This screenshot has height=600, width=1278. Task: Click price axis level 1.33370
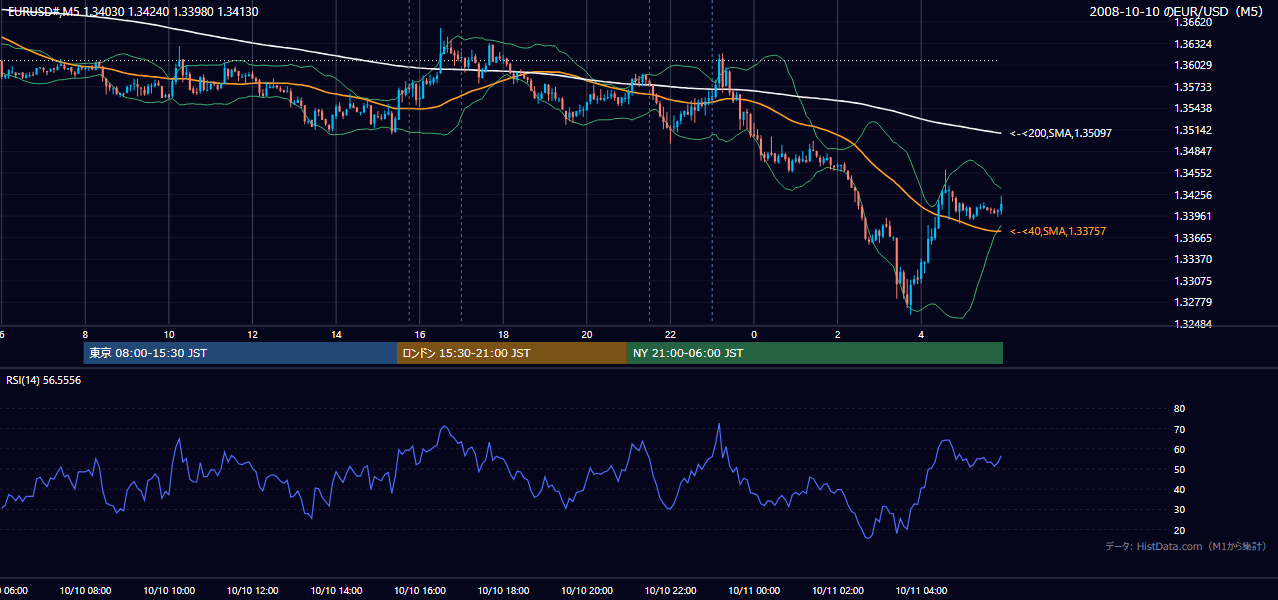pos(1194,259)
